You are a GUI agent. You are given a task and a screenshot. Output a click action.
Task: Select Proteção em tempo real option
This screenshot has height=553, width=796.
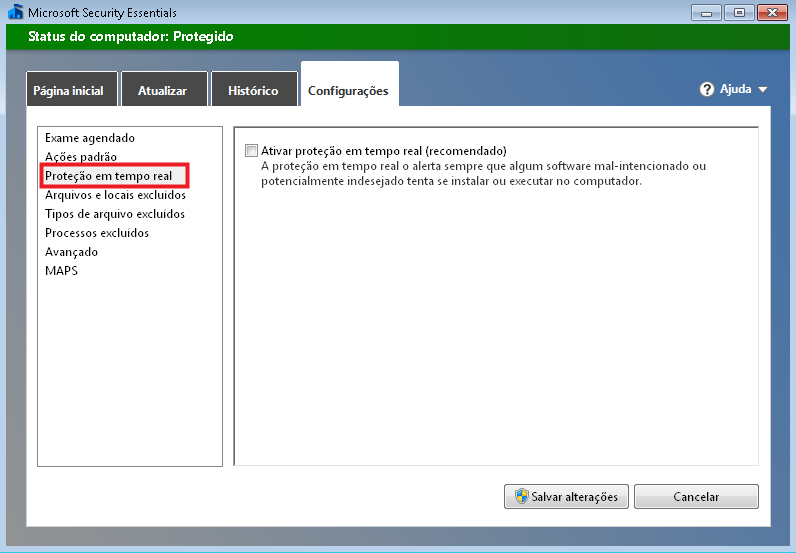(x=109, y=176)
